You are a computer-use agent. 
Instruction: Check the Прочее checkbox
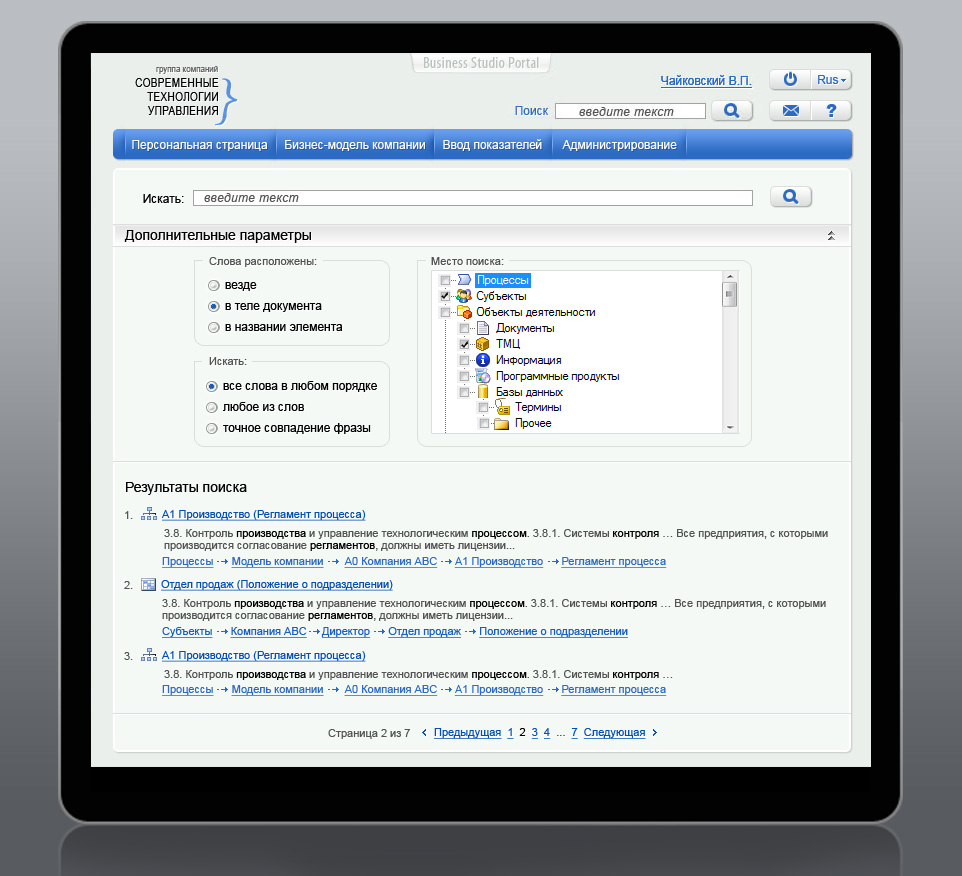click(x=483, y=423)
